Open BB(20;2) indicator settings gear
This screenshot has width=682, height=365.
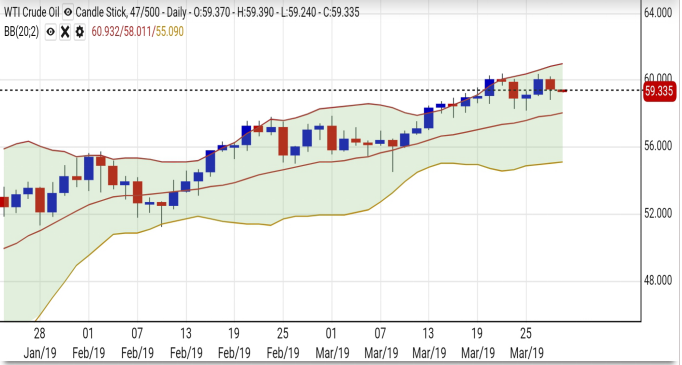79,32
